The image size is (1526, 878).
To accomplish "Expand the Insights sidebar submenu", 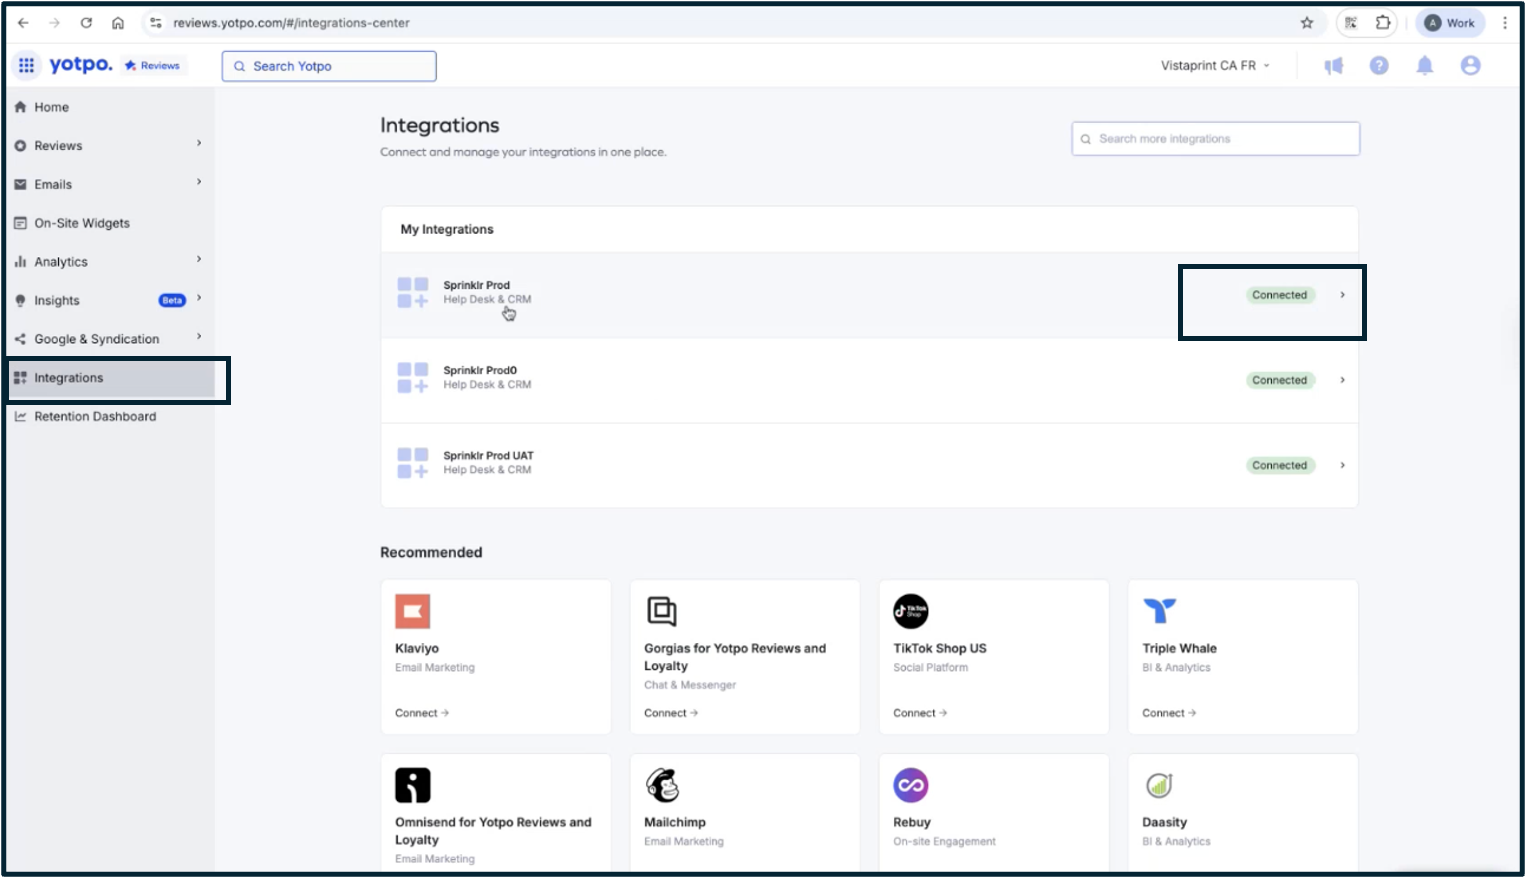I will click(199, 298).
